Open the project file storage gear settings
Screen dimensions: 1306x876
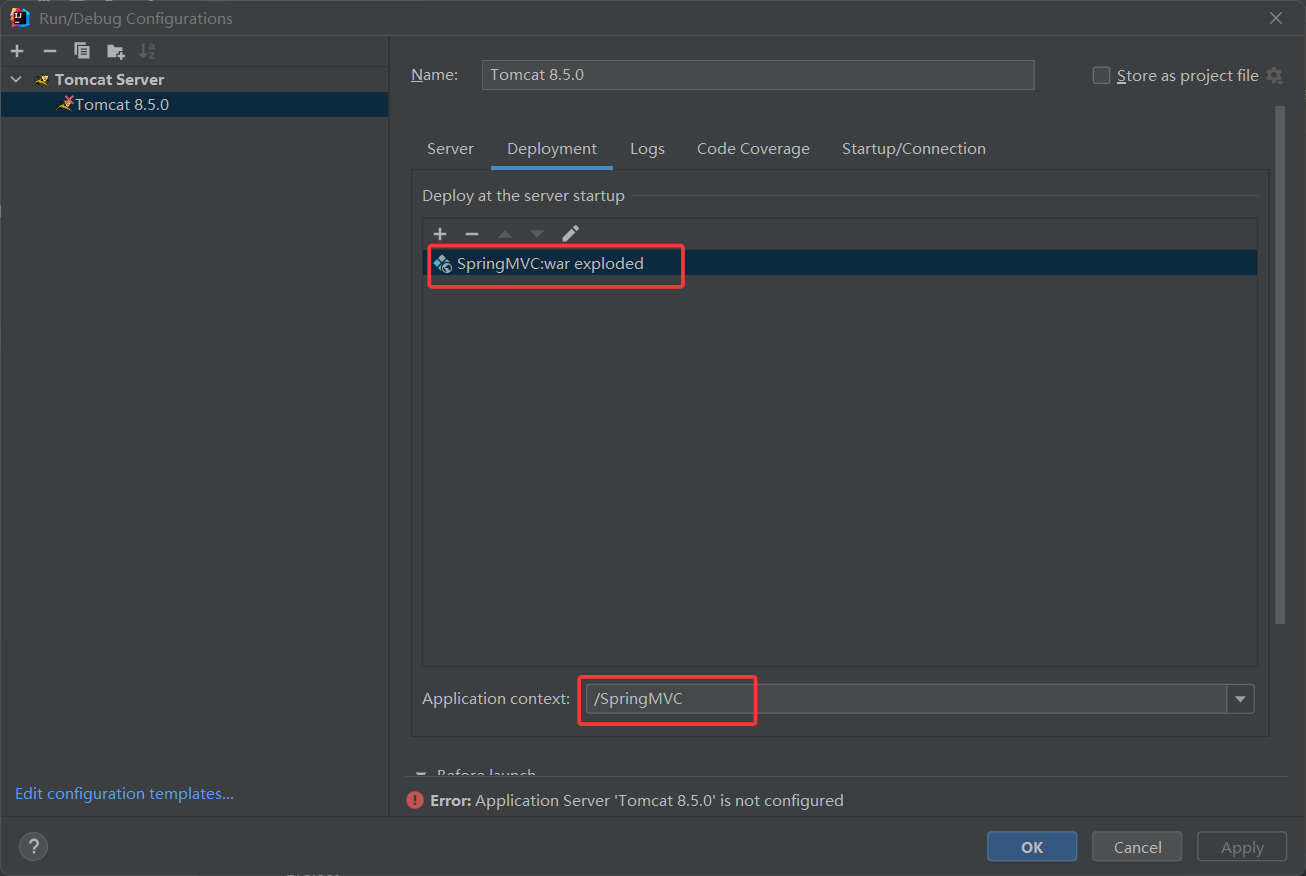1274,75
